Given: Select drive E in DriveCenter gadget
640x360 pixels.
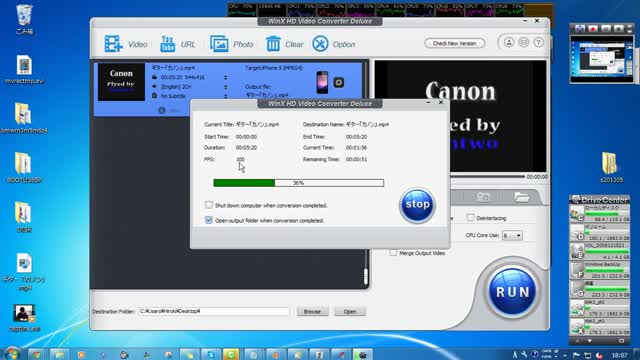Looking at the screenshot, I should coord(600,251).
